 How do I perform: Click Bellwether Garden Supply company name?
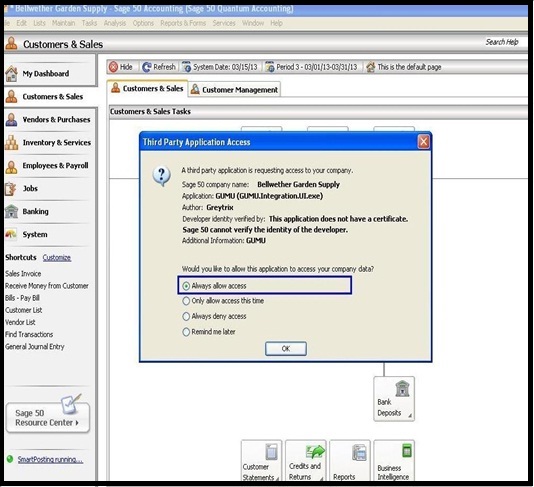[x=298, y=184]
